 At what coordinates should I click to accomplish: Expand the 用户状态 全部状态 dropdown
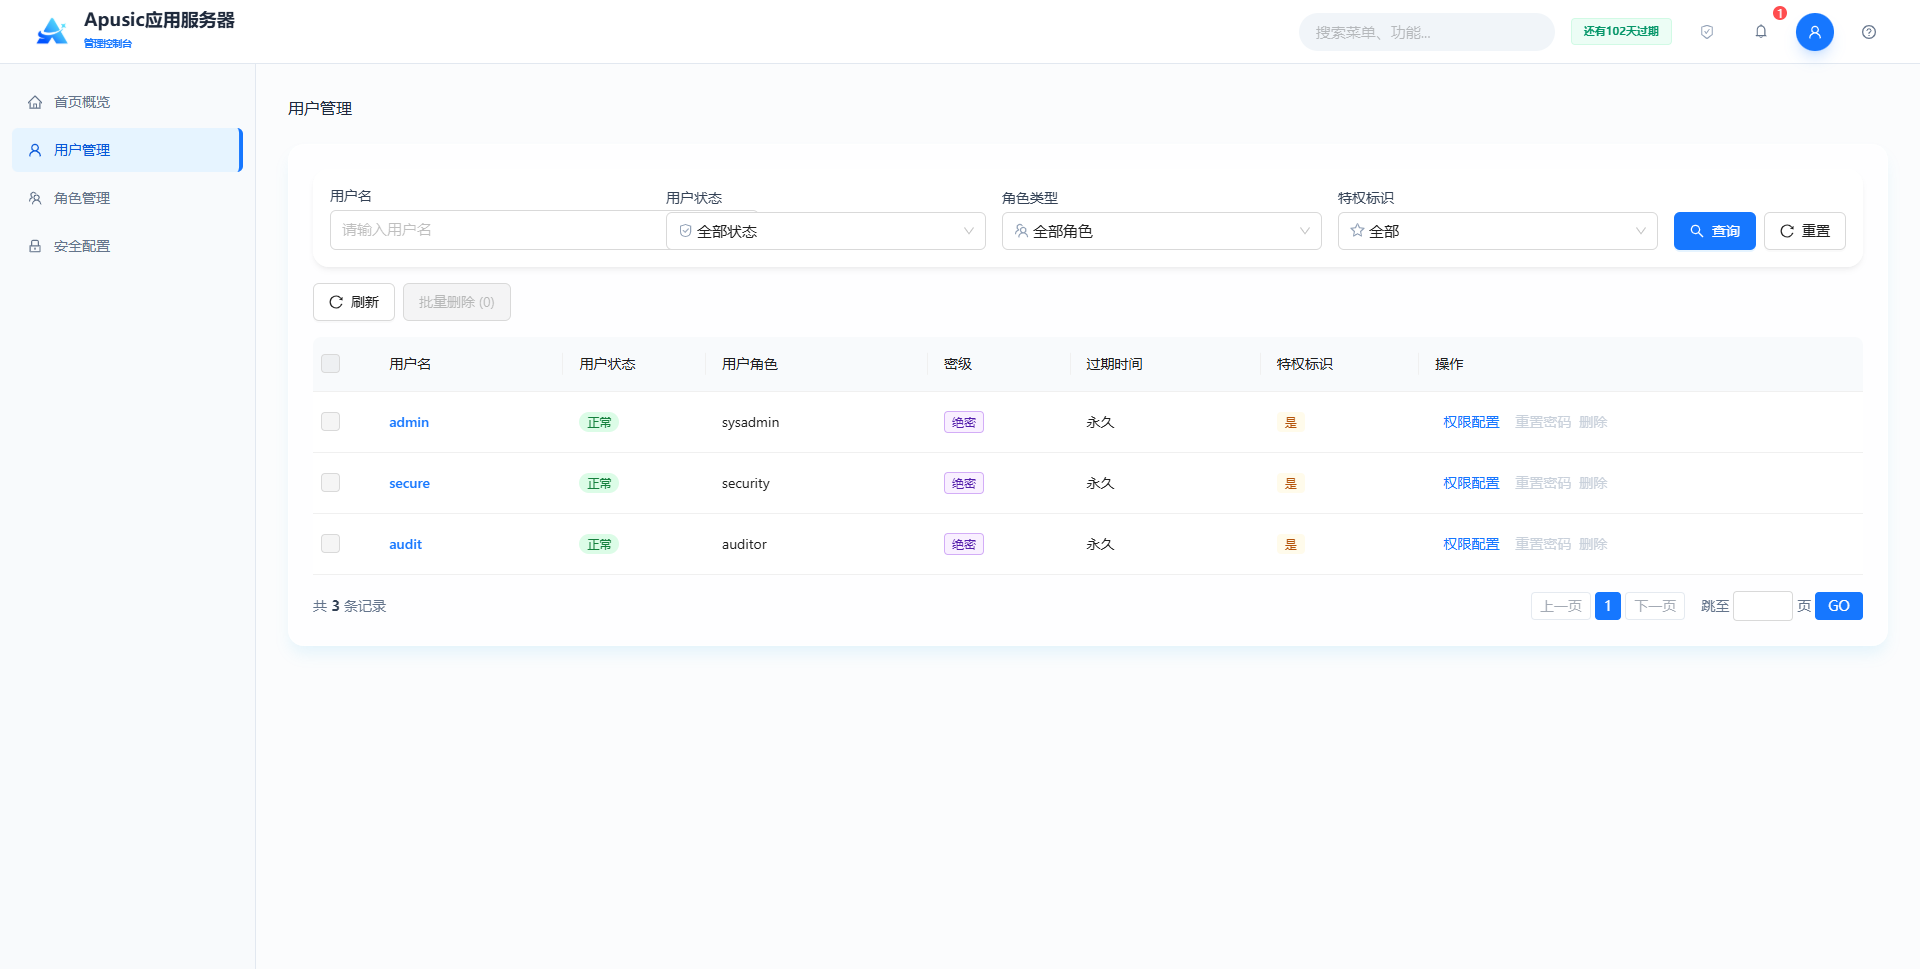pos(826,231)
